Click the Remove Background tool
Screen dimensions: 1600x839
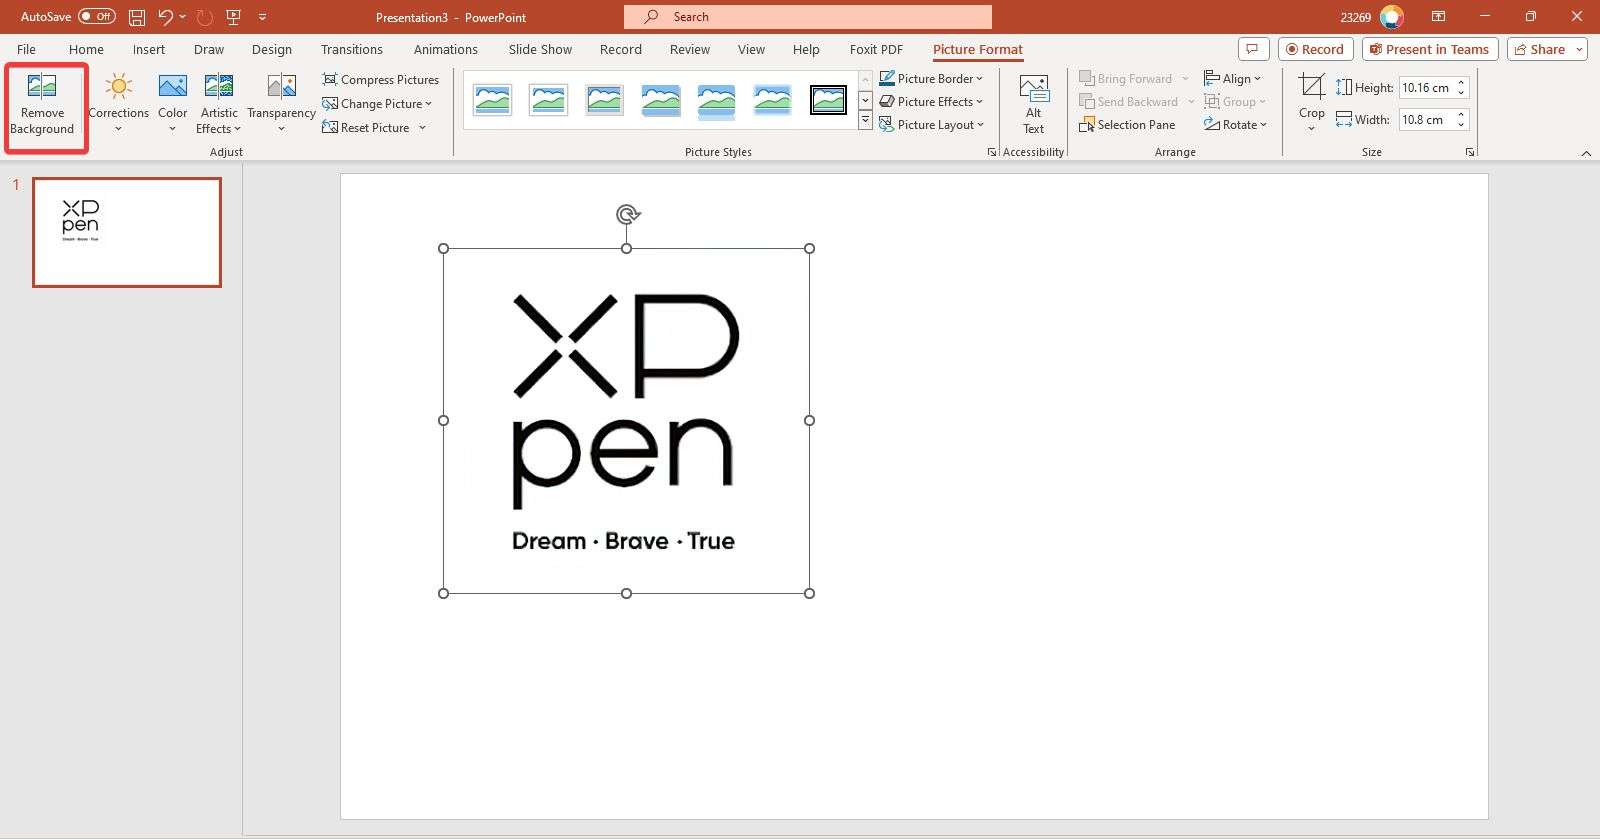click(42, 105)
